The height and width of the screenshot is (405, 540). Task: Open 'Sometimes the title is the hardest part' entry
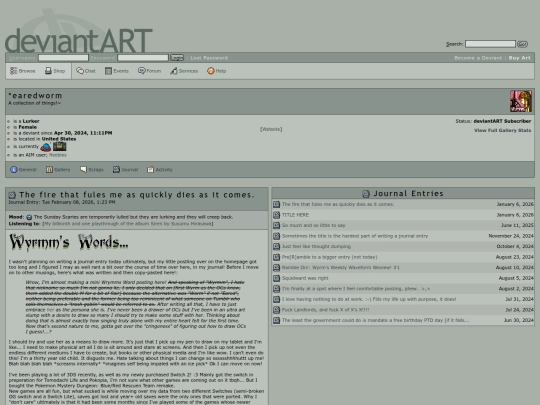tap(355, 236)
